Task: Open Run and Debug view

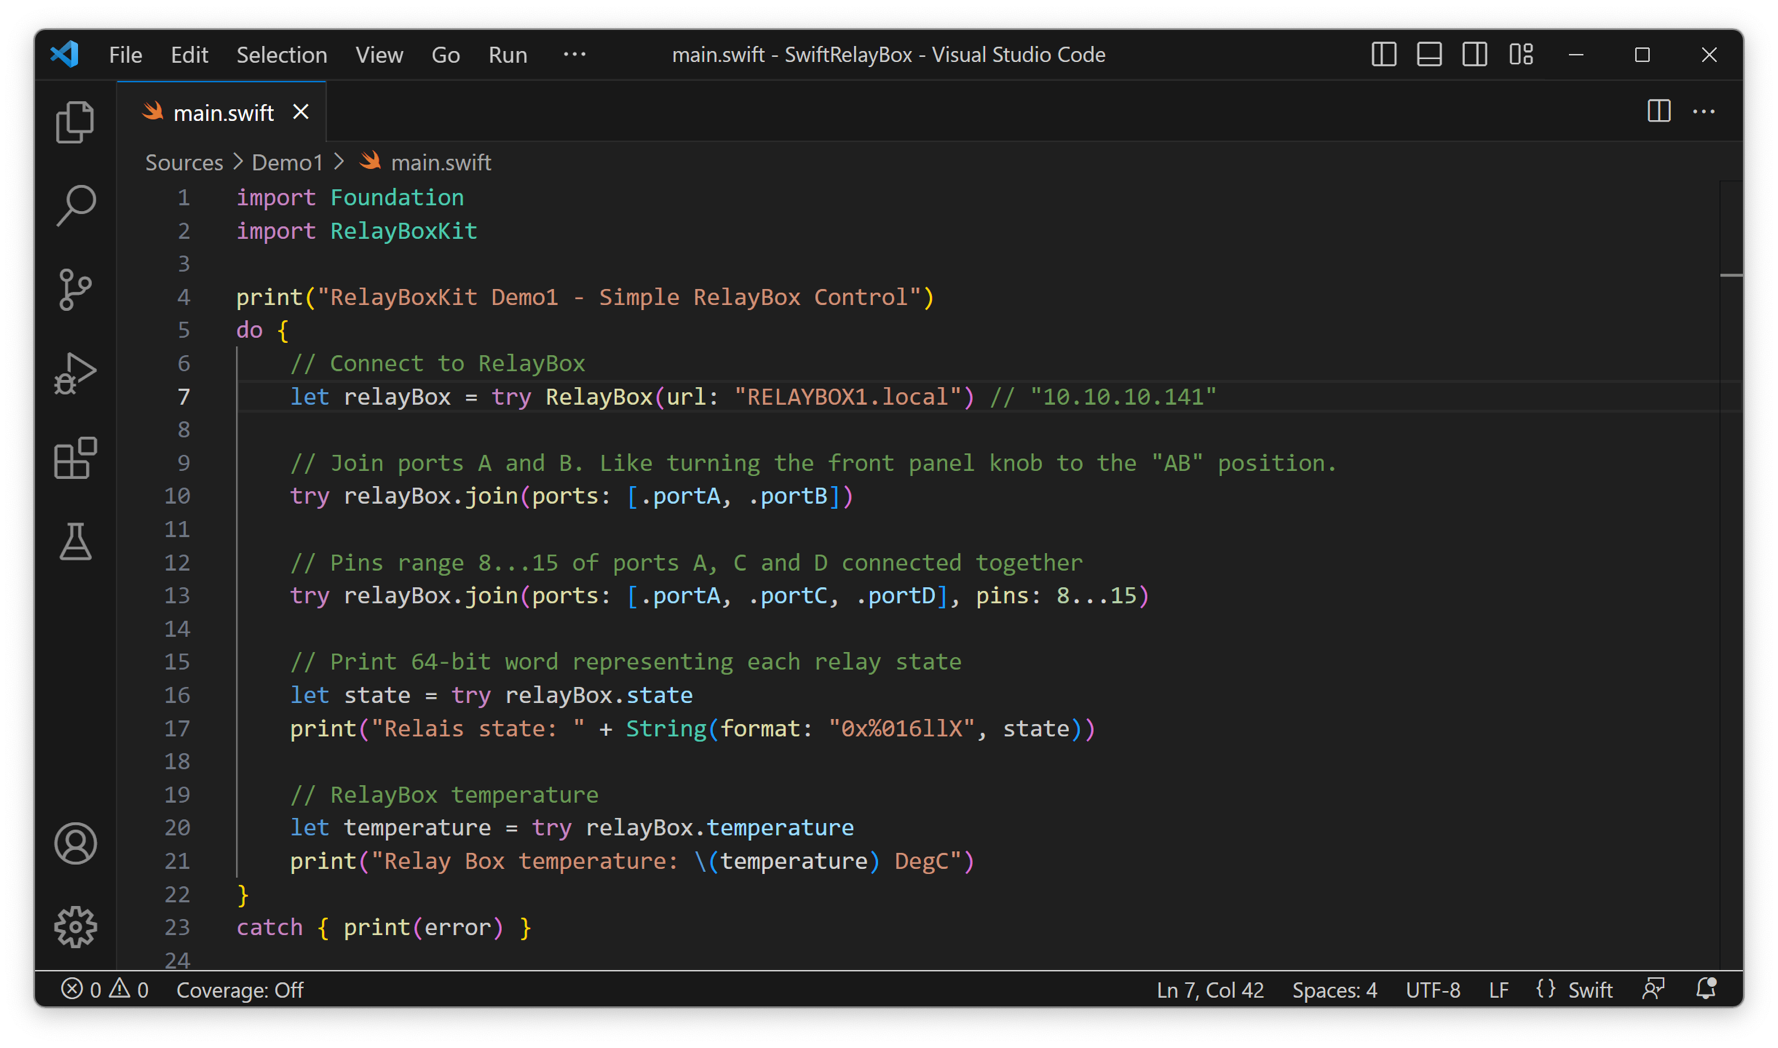Action: pos(75,374)
